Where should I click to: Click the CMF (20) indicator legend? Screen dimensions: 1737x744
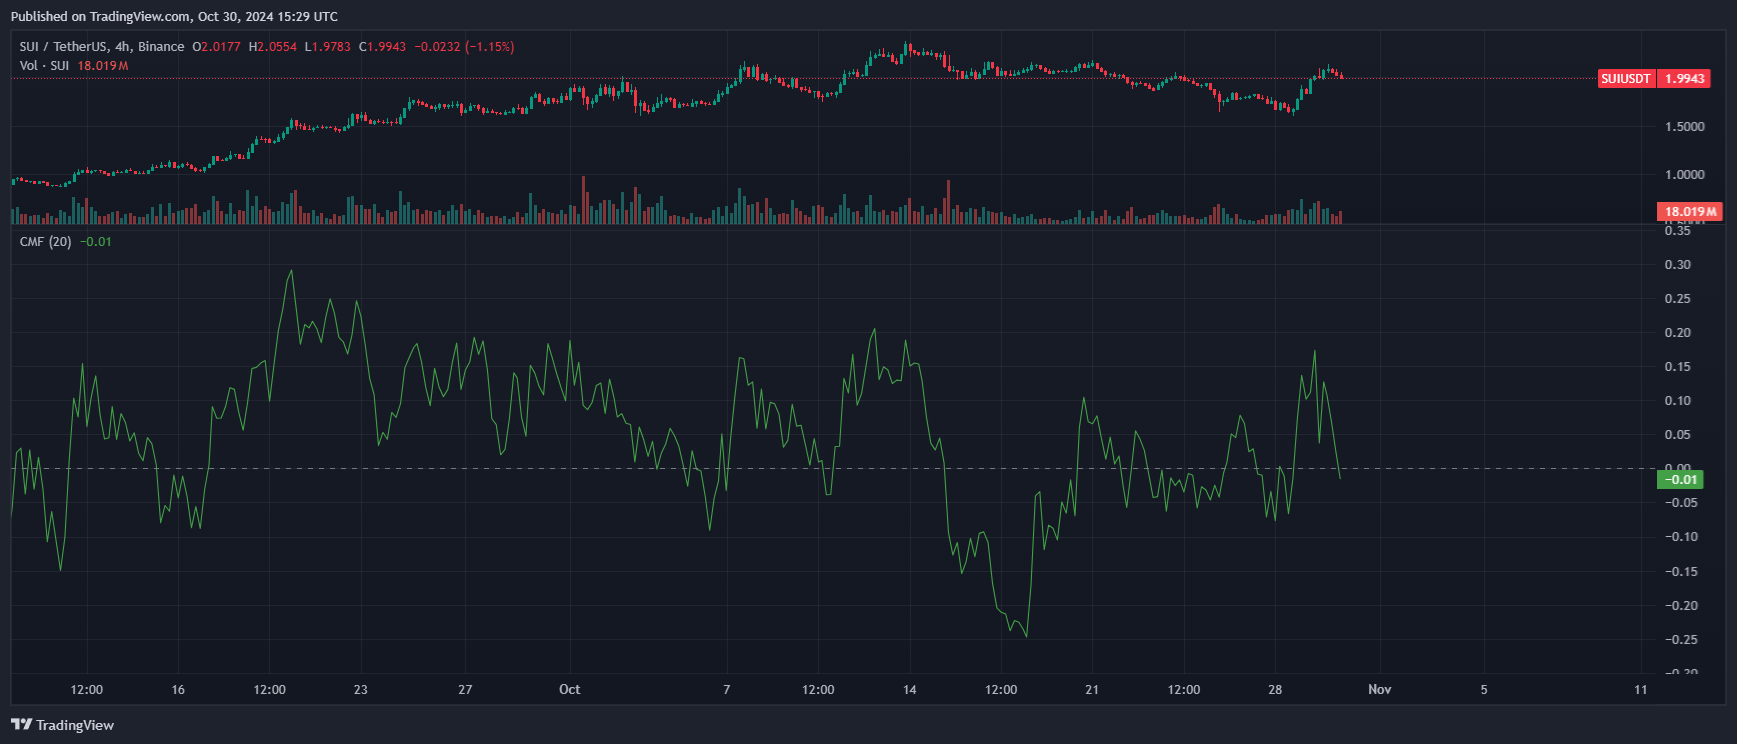46,242
